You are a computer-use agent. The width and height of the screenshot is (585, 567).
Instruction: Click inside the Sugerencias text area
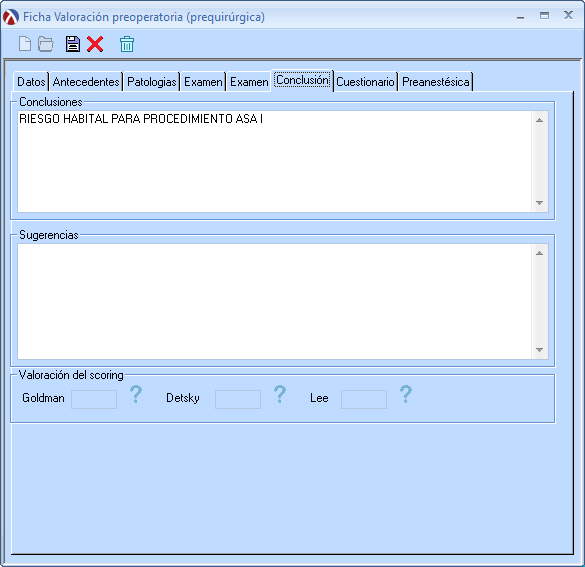pos(275,301)
